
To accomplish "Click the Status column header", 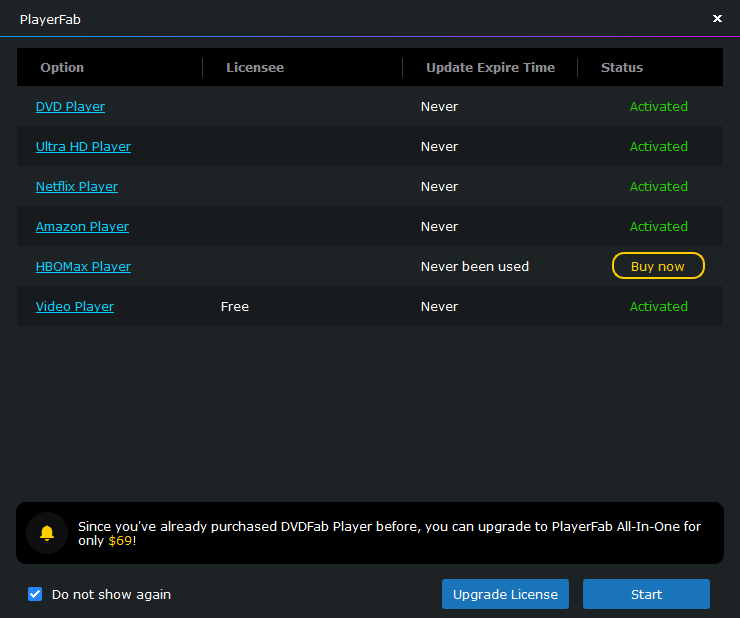I will (x=622, y=68).
